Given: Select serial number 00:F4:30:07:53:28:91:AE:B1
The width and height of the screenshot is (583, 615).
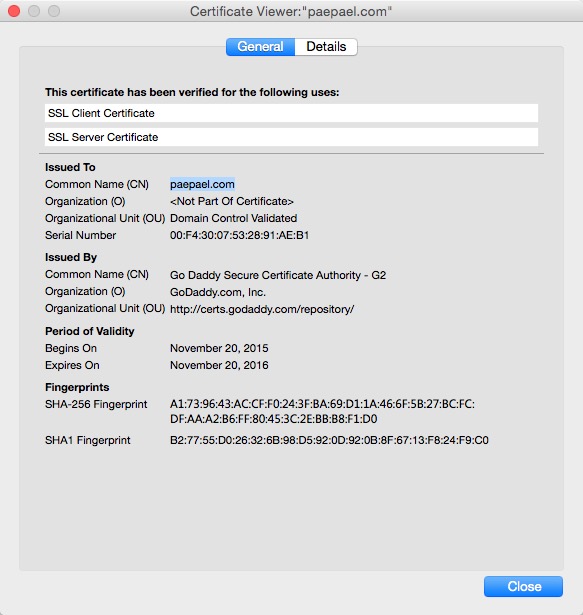Looking at the screenshot, I should [x=240, y=235].
